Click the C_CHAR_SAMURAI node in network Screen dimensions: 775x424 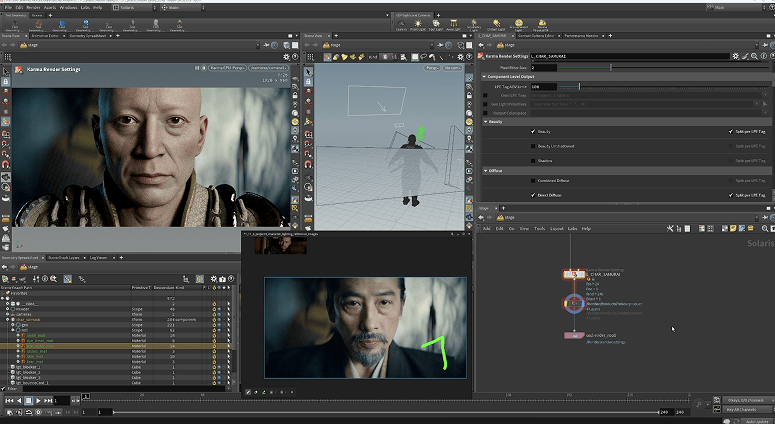[575, 273]
